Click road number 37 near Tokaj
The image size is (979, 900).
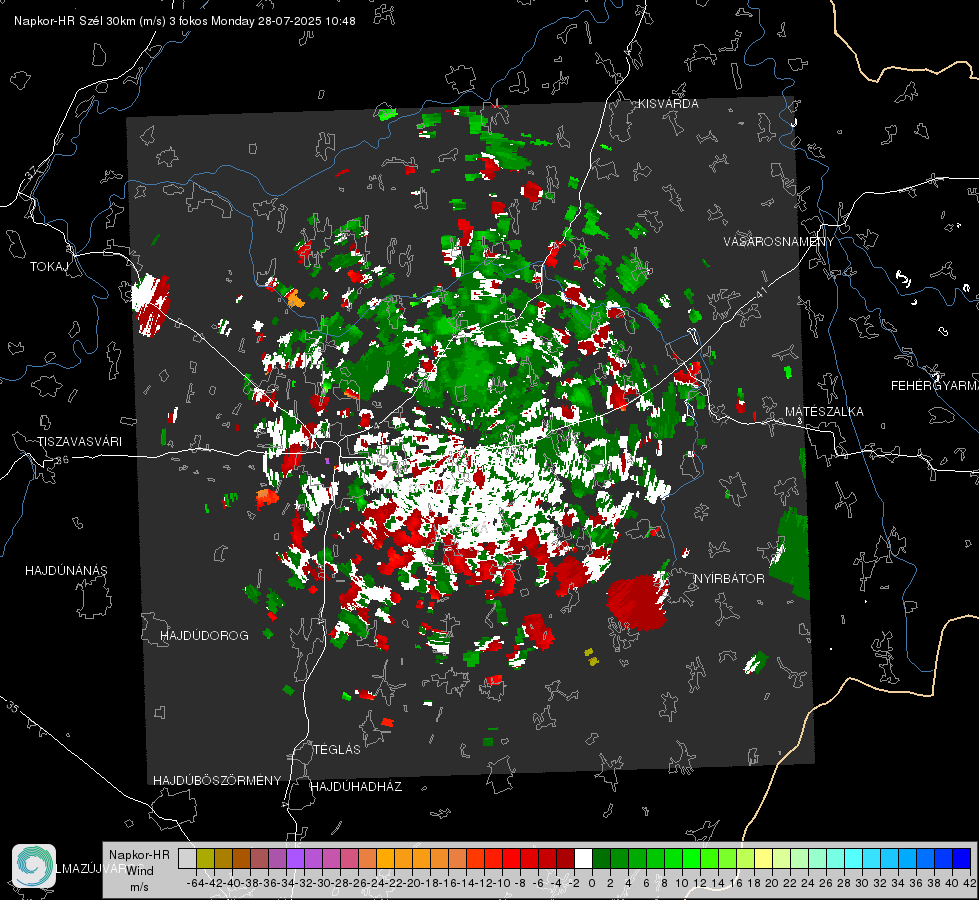31,171
